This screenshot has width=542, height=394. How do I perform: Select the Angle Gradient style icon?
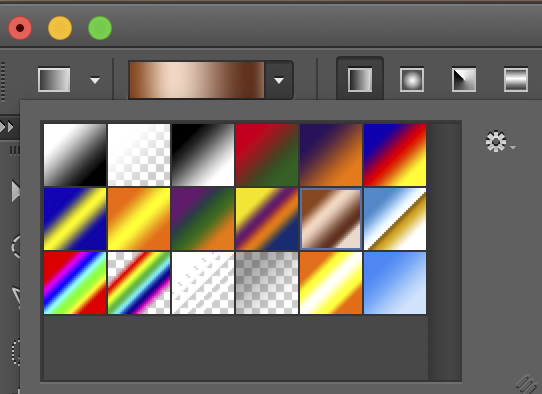pyautogui.click(x=464, y=80)
